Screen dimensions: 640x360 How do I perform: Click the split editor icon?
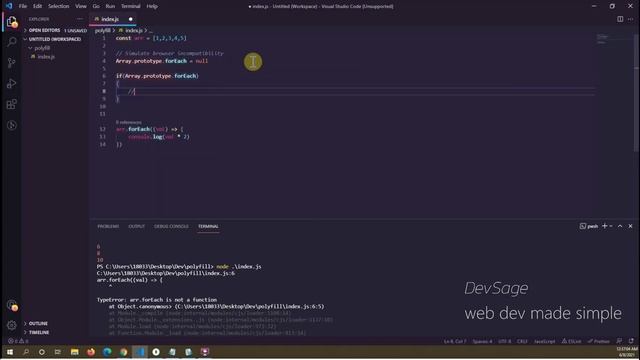(620, 19)
